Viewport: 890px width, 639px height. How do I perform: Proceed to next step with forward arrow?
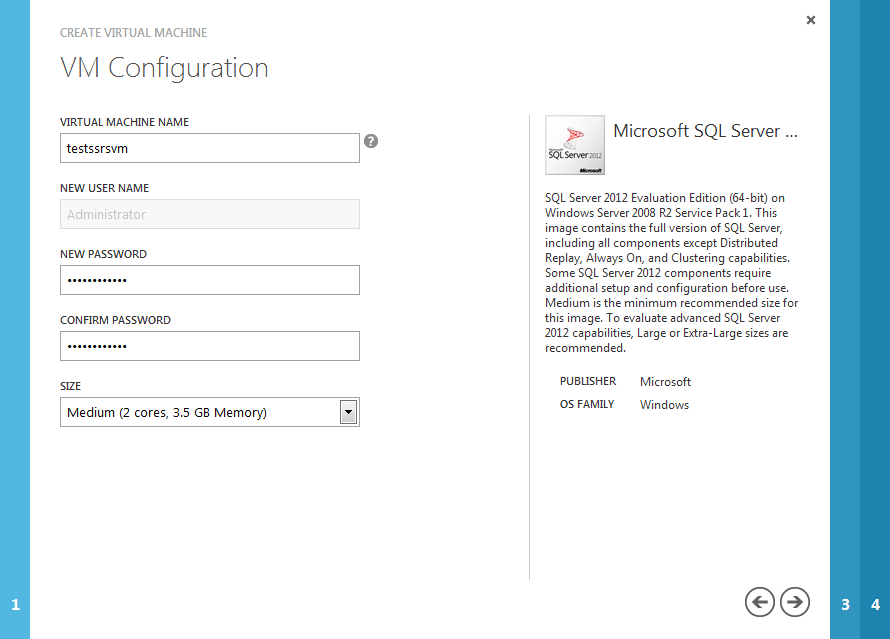(795, 602)
